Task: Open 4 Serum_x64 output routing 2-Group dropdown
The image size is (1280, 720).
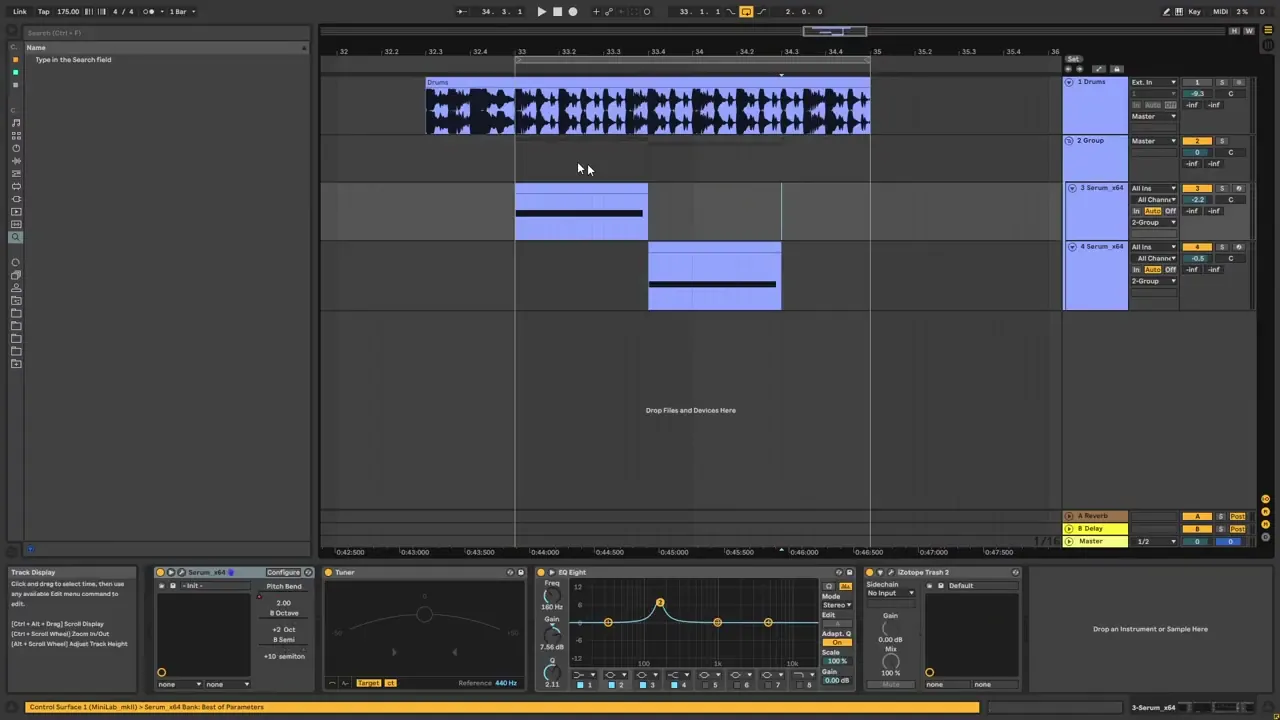Action: point(1154,281)
